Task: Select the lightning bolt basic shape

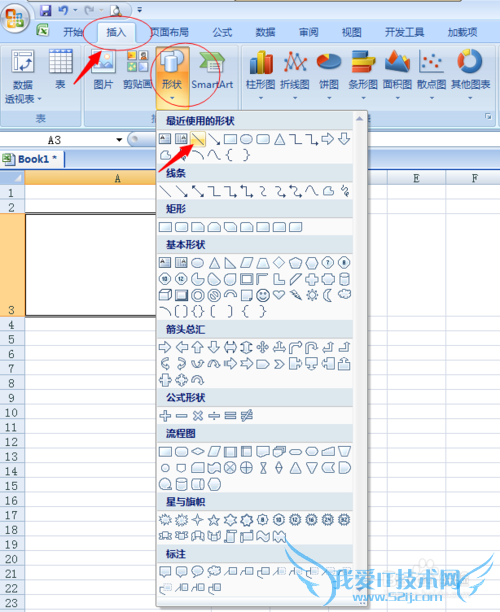Action: (x=295, y=295)
